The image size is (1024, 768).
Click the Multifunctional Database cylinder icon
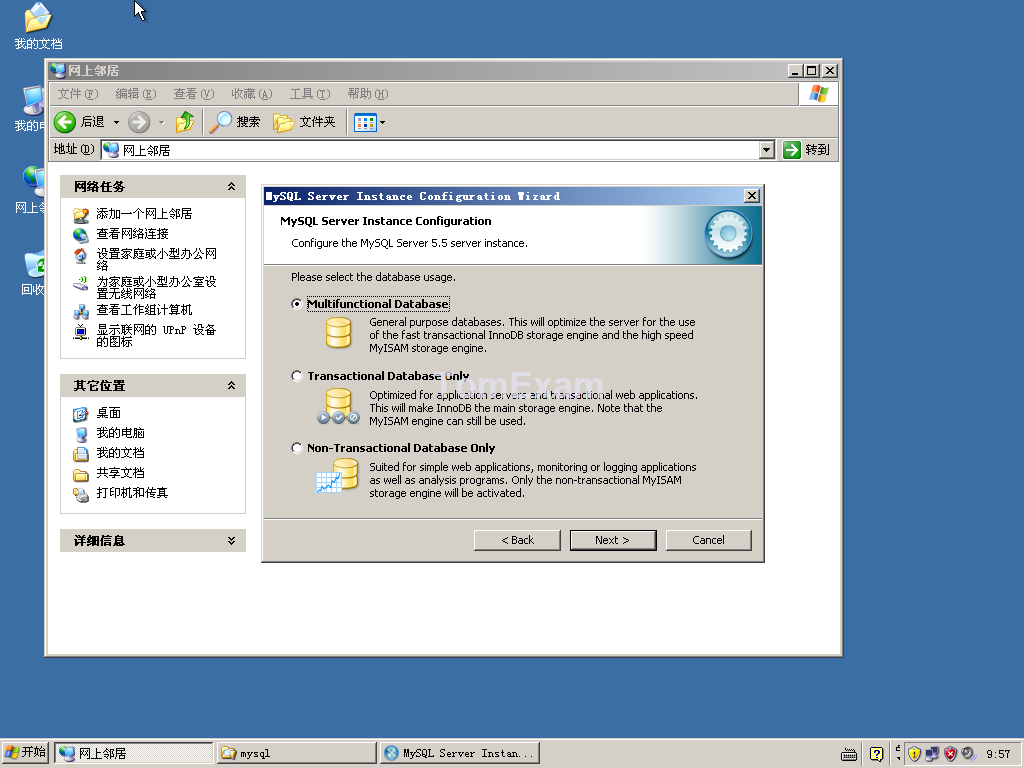click(338, 332)
